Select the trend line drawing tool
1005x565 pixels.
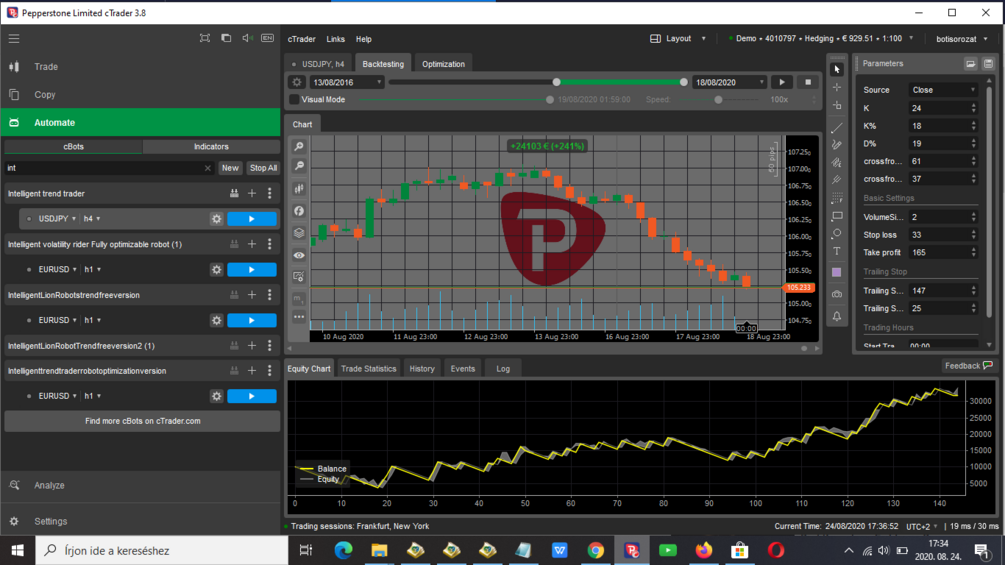click(837, 127)
